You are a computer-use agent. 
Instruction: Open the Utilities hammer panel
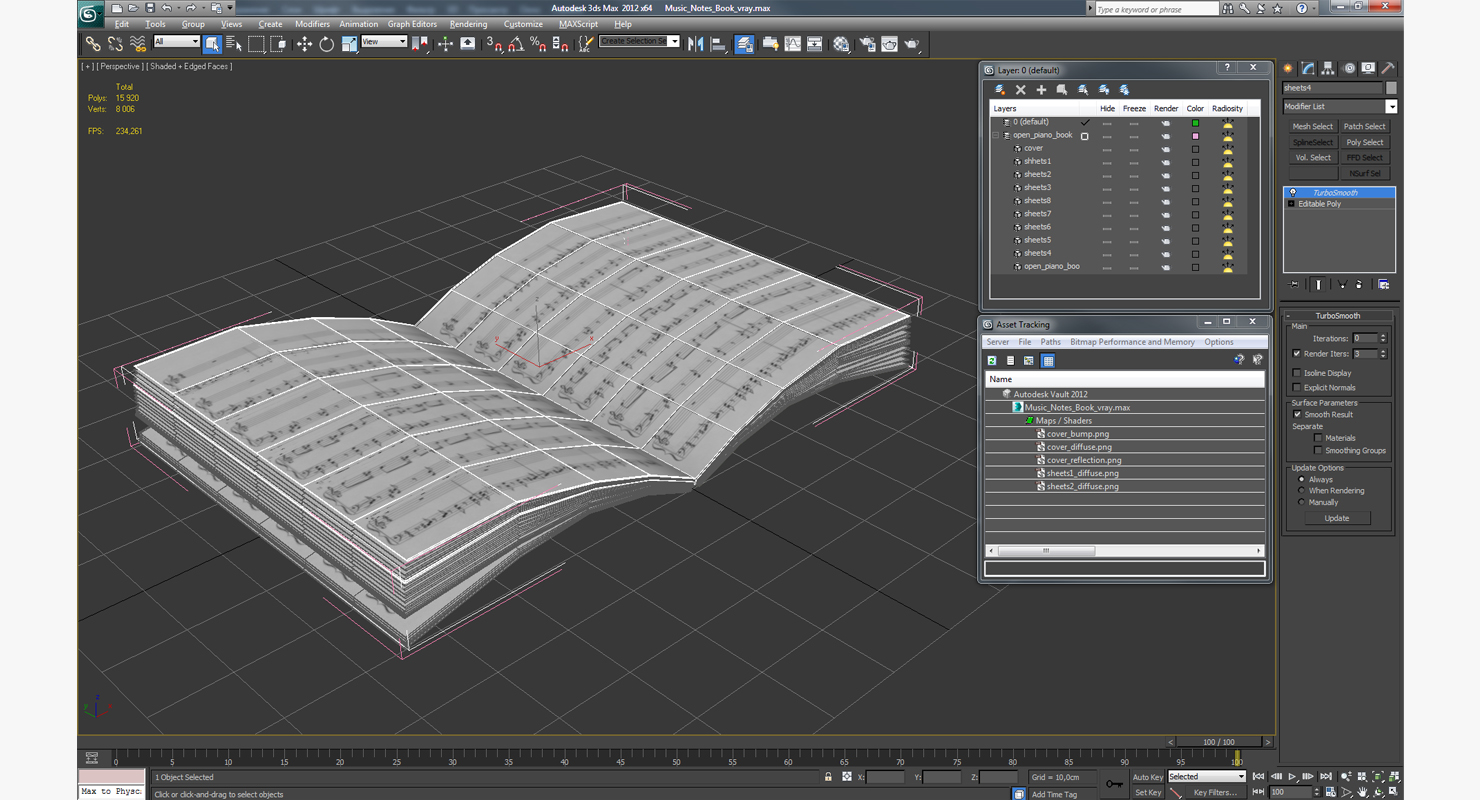[1388, 69]
